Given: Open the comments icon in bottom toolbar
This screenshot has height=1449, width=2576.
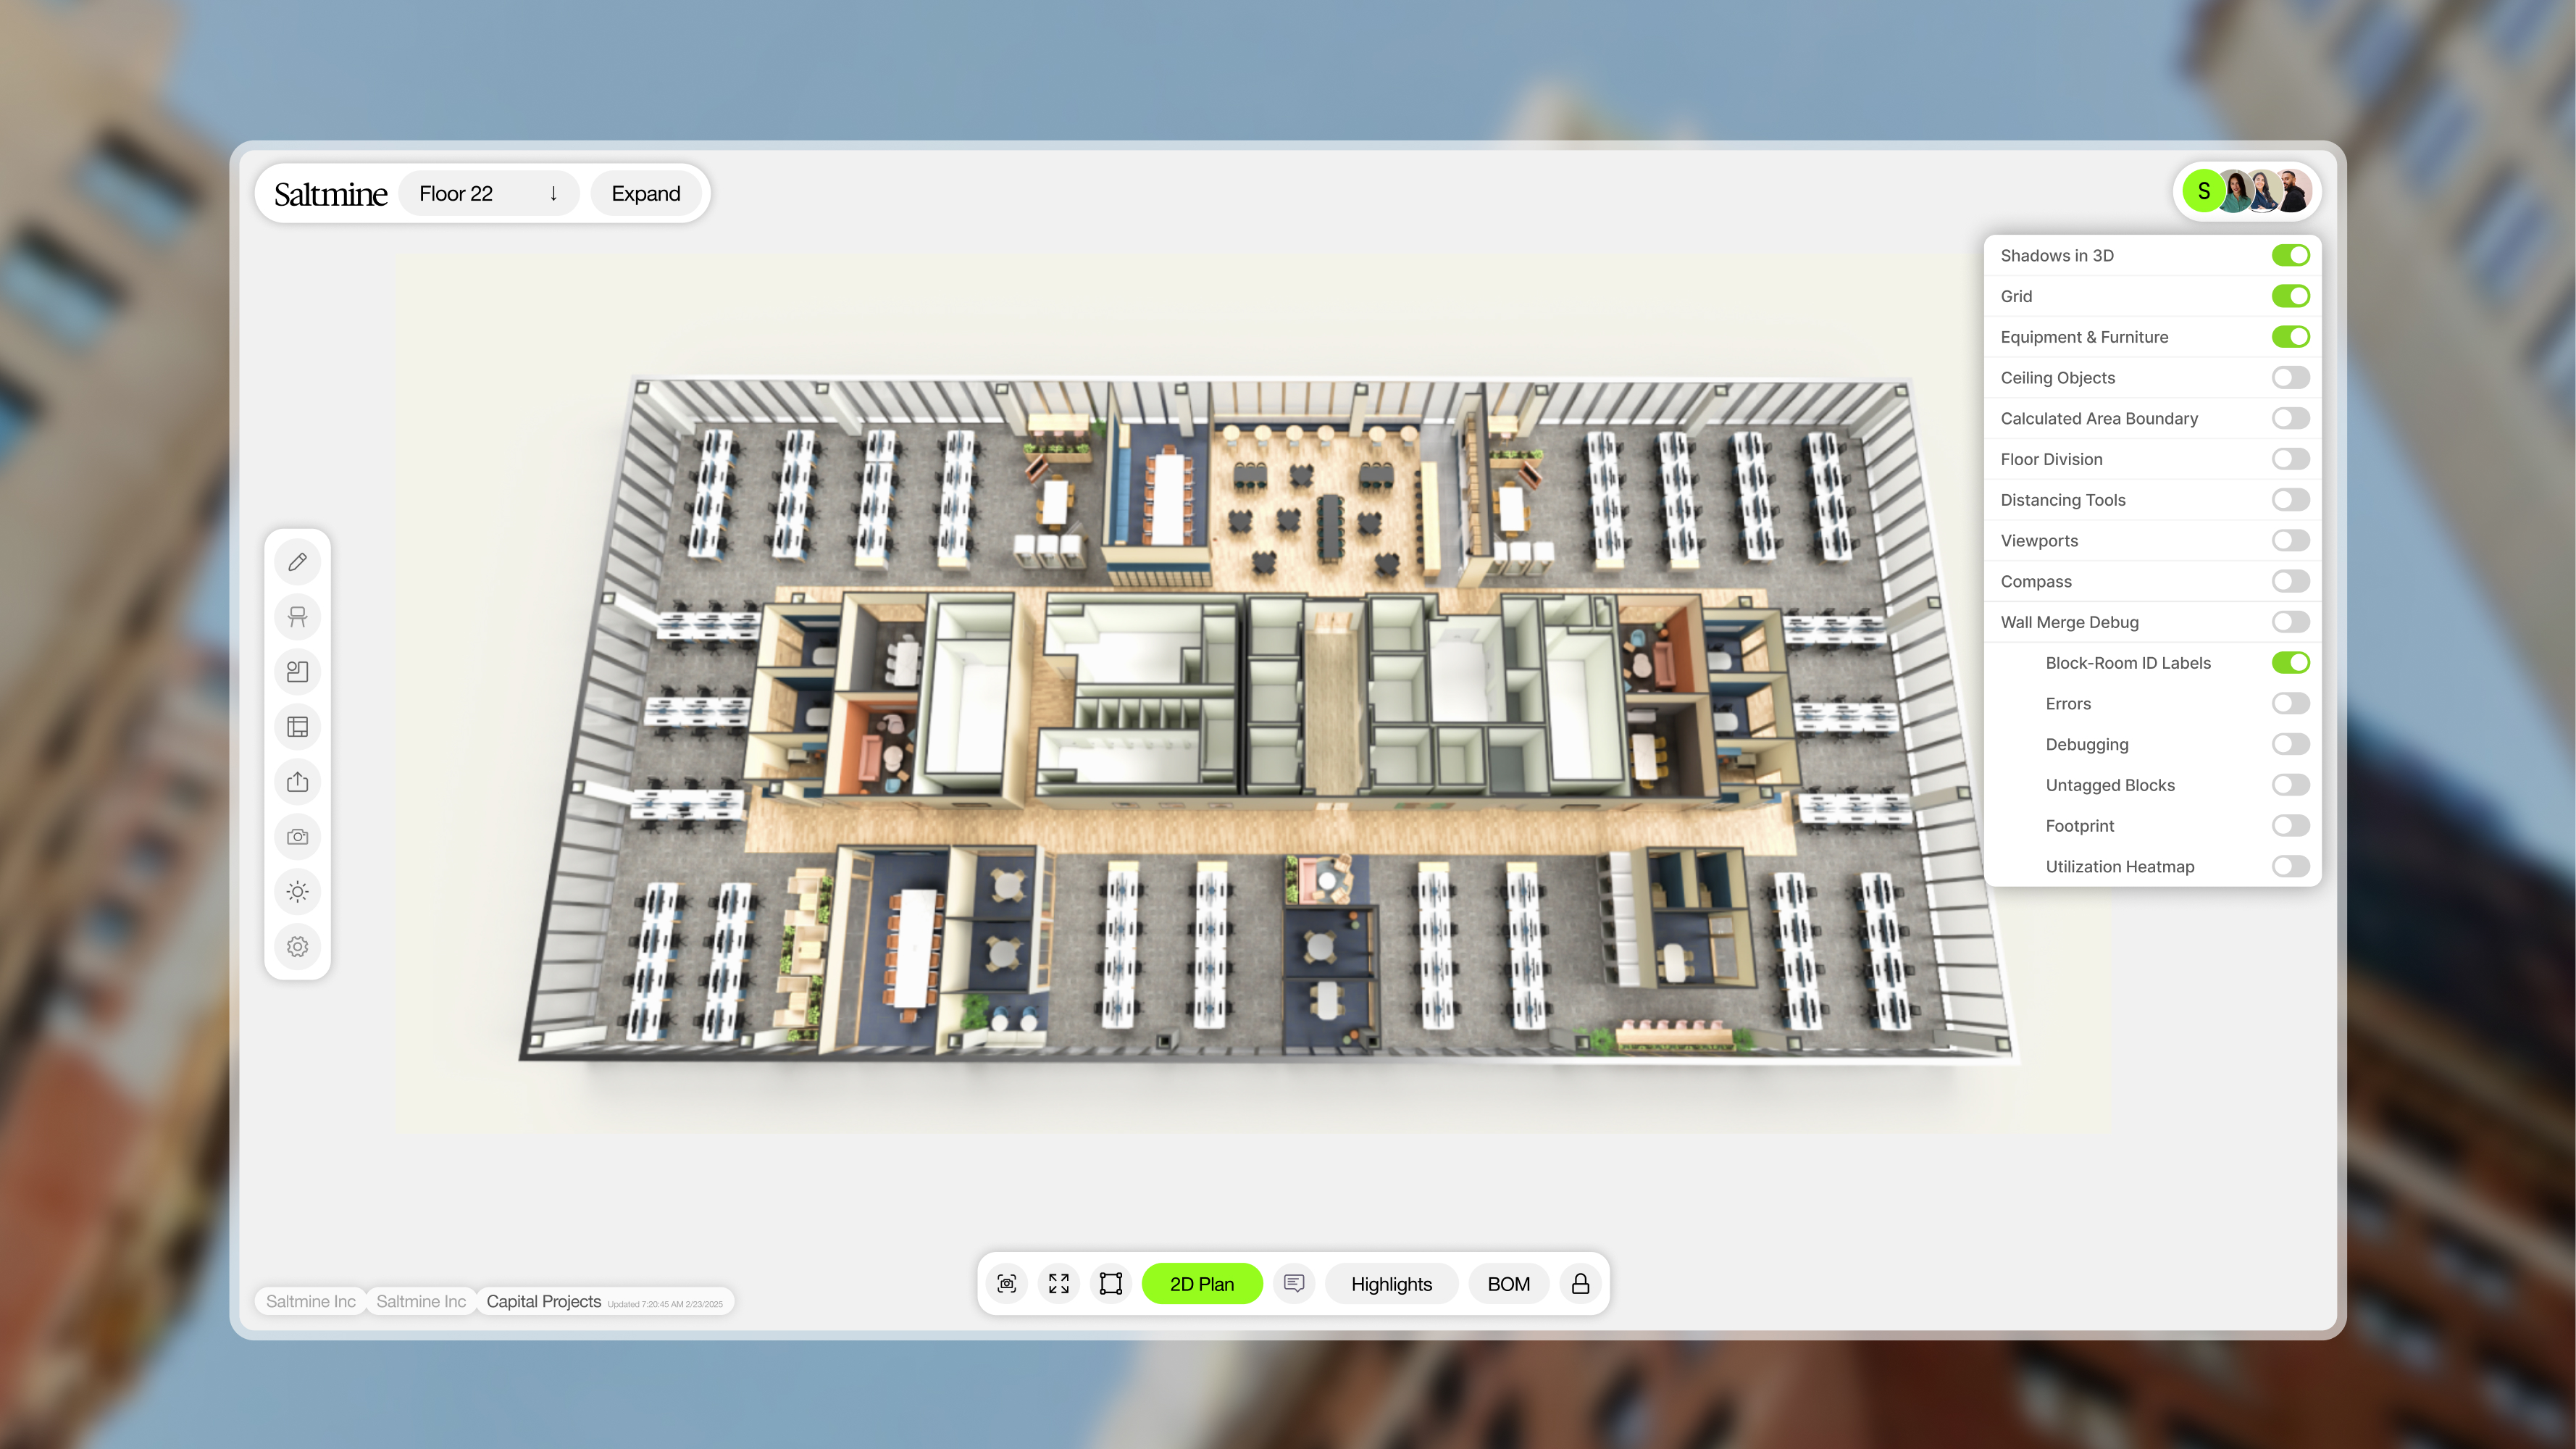Looking at the screenshot, I should point(1293,1283).
